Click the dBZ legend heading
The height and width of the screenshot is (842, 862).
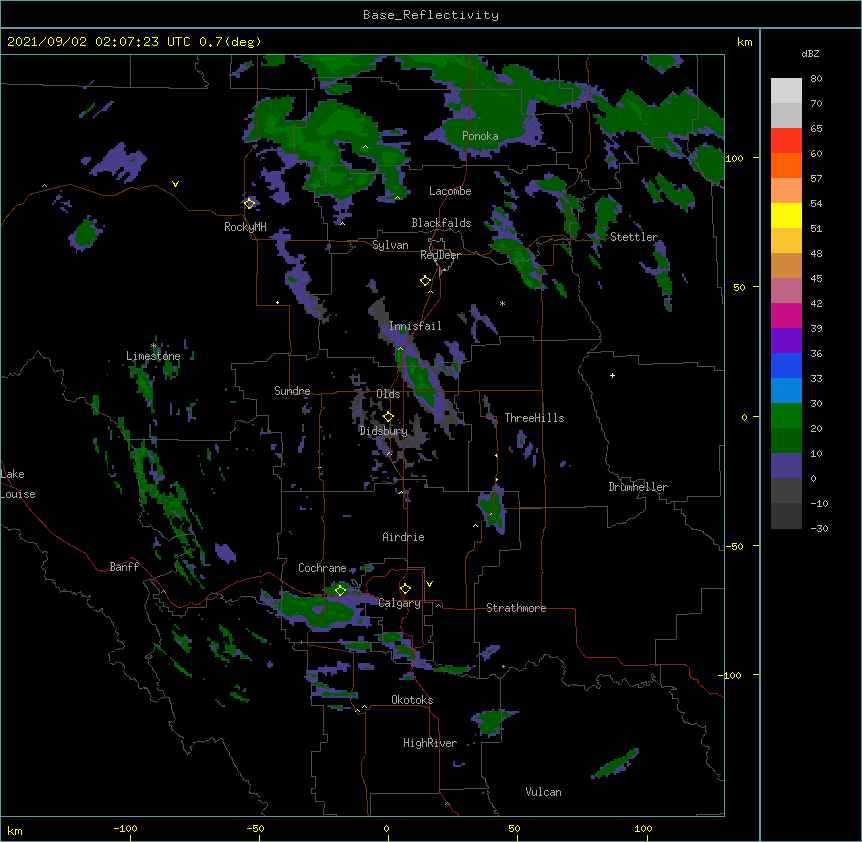tap(810, 54)
